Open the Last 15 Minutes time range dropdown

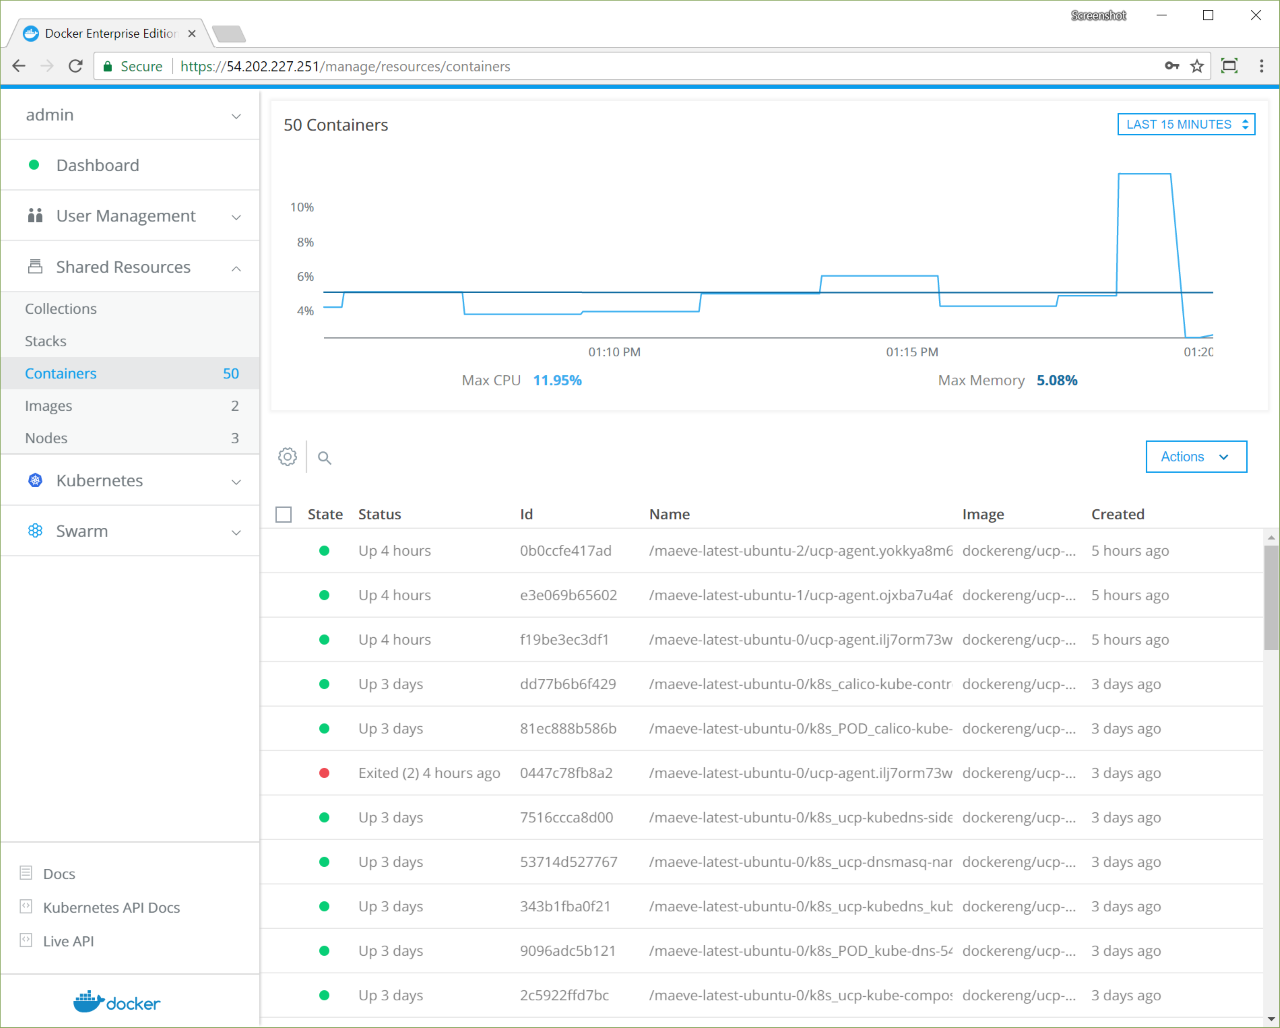[x=1186, y=125]
